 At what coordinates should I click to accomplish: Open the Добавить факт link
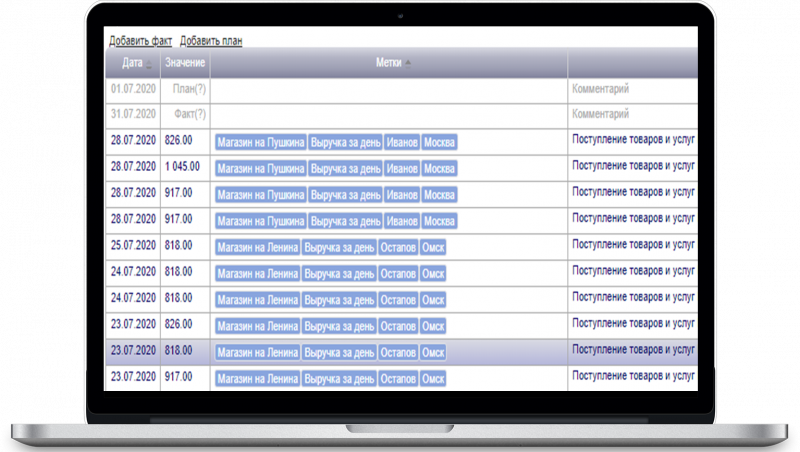140,41
